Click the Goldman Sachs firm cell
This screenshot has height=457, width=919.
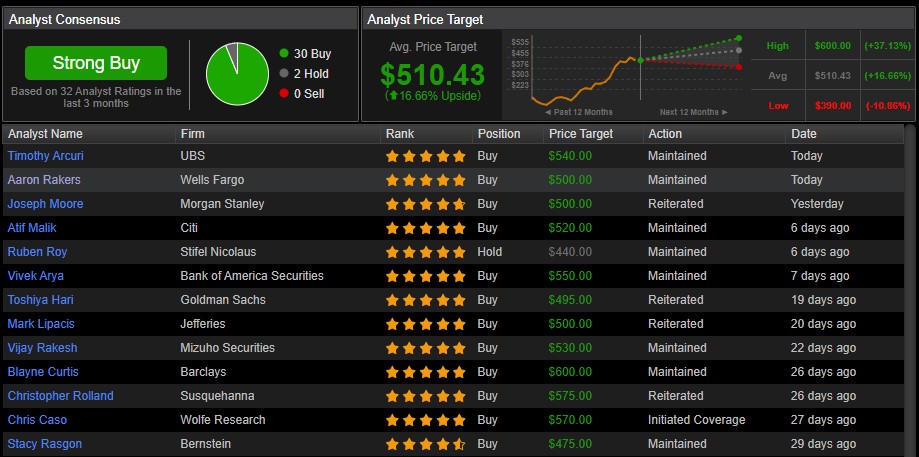click(223, 300)
